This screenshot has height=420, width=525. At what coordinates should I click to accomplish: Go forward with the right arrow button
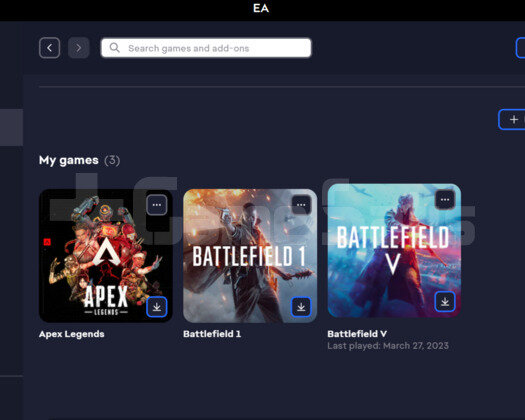78,48
